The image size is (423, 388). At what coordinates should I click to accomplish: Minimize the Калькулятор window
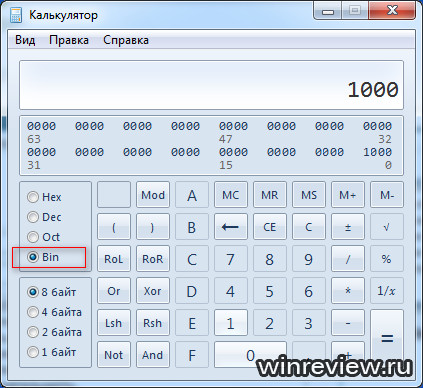pos(328,11)
